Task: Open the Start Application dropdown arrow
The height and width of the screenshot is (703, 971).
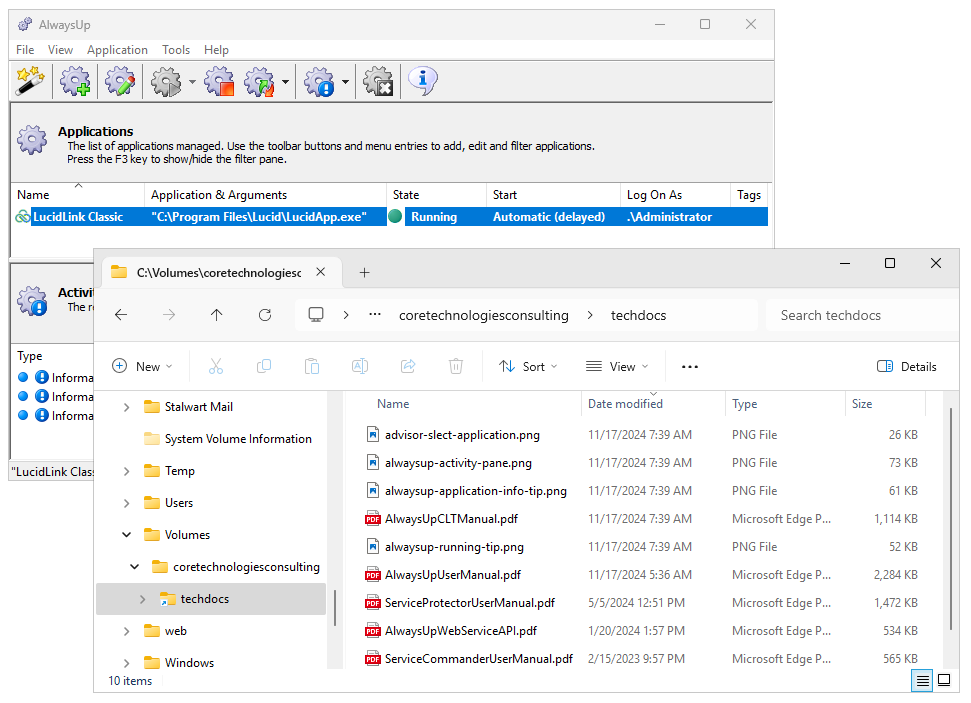Action: coord(192,82)
